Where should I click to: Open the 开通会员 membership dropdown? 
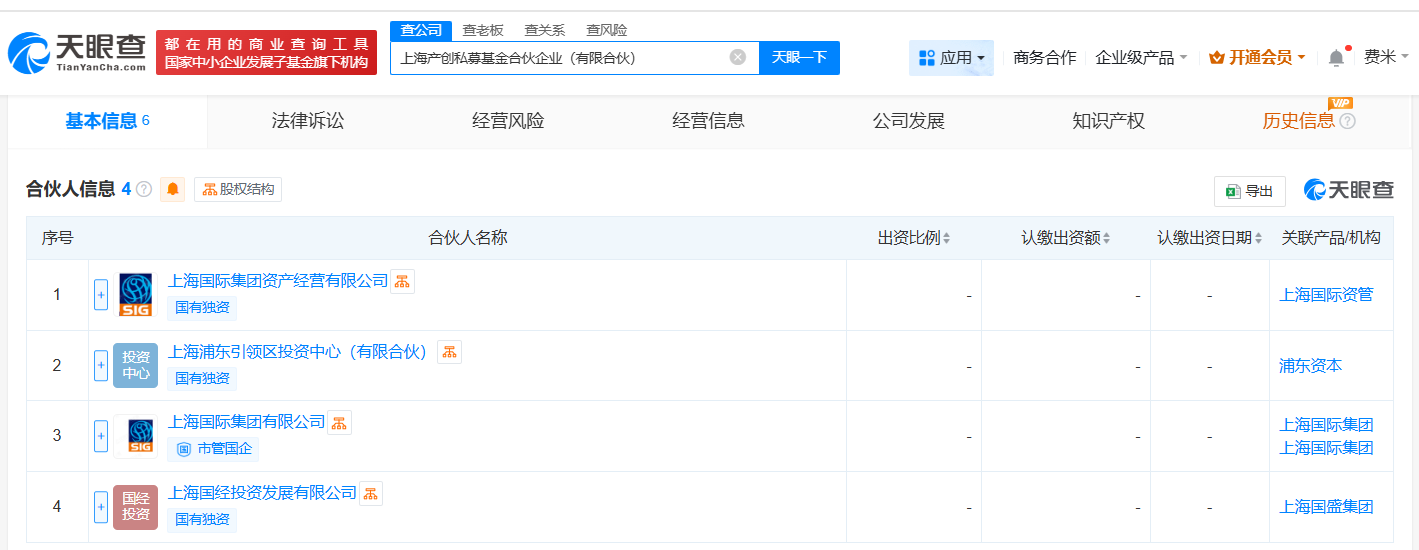1257,58
